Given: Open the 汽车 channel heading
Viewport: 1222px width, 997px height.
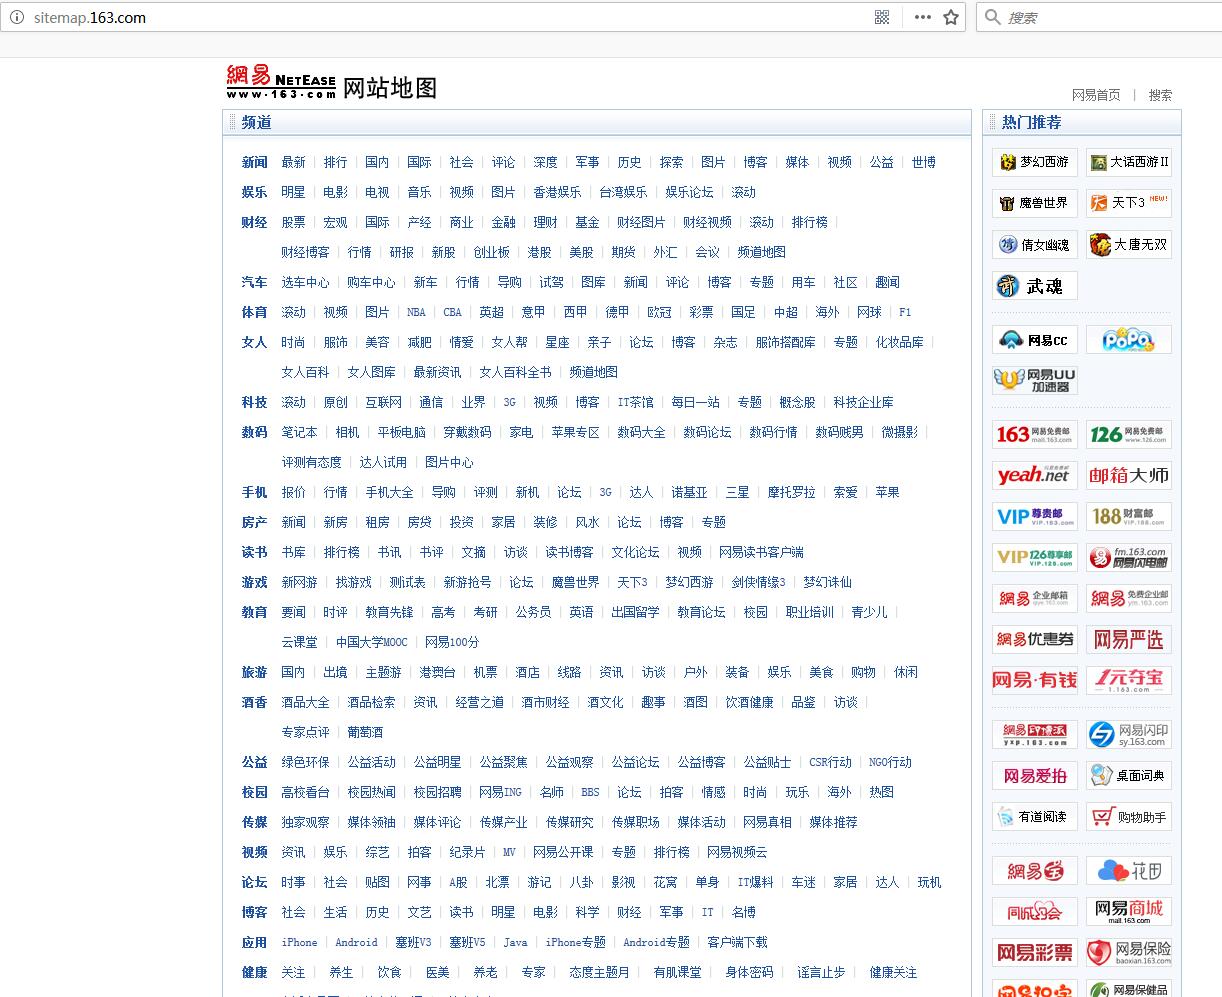Looking at the screenshot, I should pyautogui.click(x=254, y=282).
